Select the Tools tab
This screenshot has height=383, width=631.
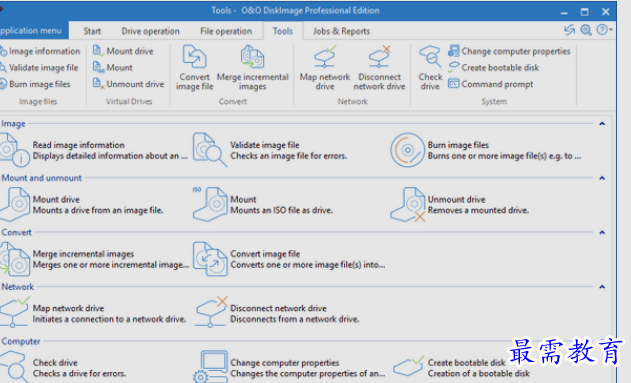click(x=283, y=31)
